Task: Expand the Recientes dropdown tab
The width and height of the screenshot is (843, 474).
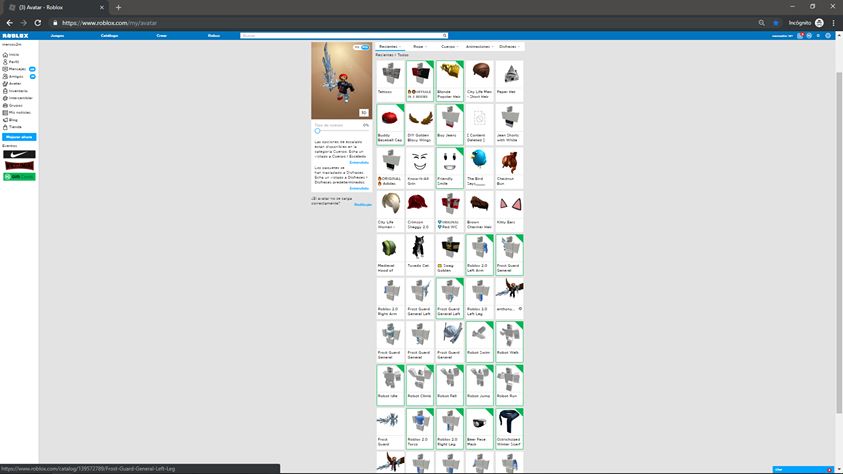Action: 390,47
